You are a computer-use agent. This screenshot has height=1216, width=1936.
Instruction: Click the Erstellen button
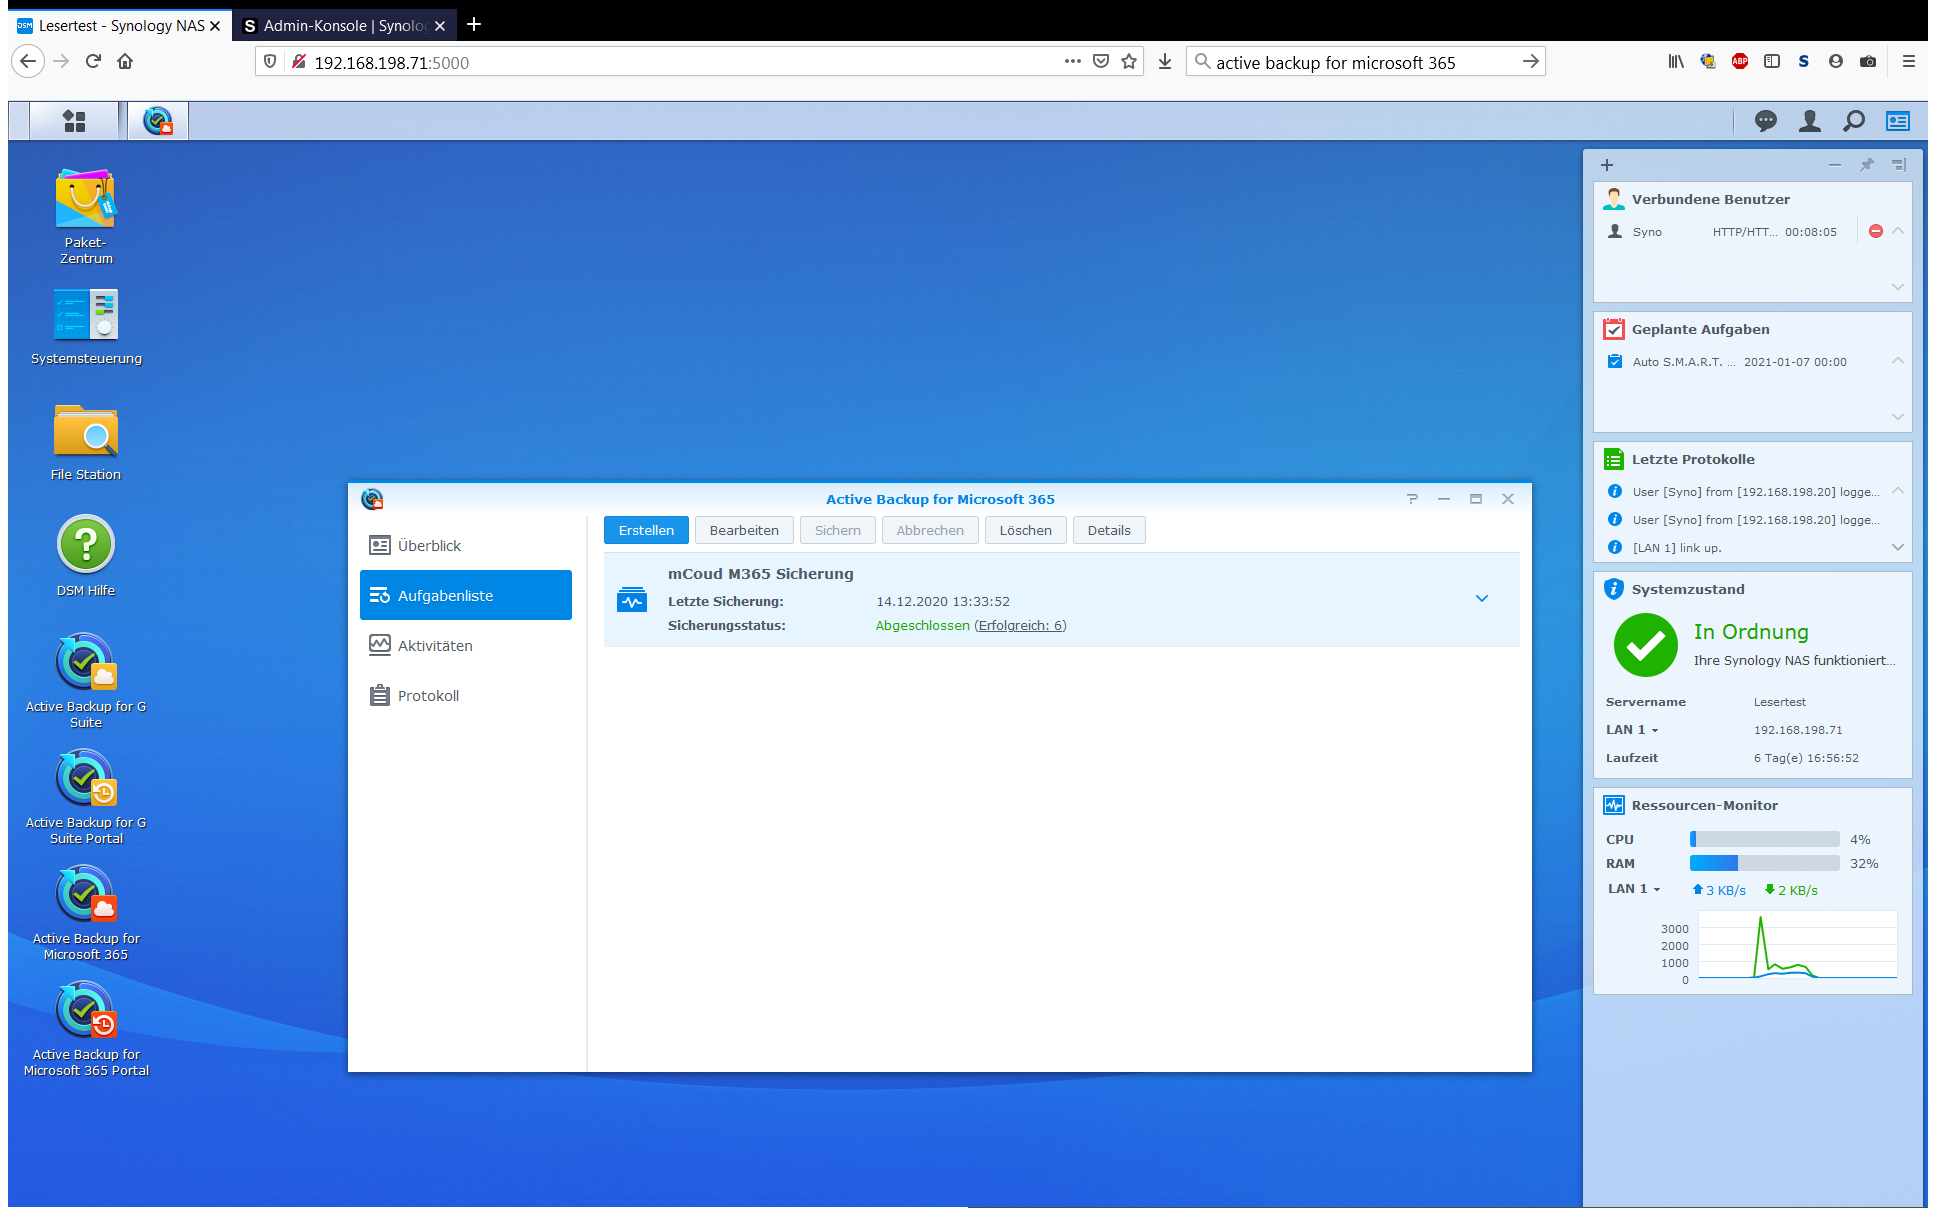pos(646,530)
